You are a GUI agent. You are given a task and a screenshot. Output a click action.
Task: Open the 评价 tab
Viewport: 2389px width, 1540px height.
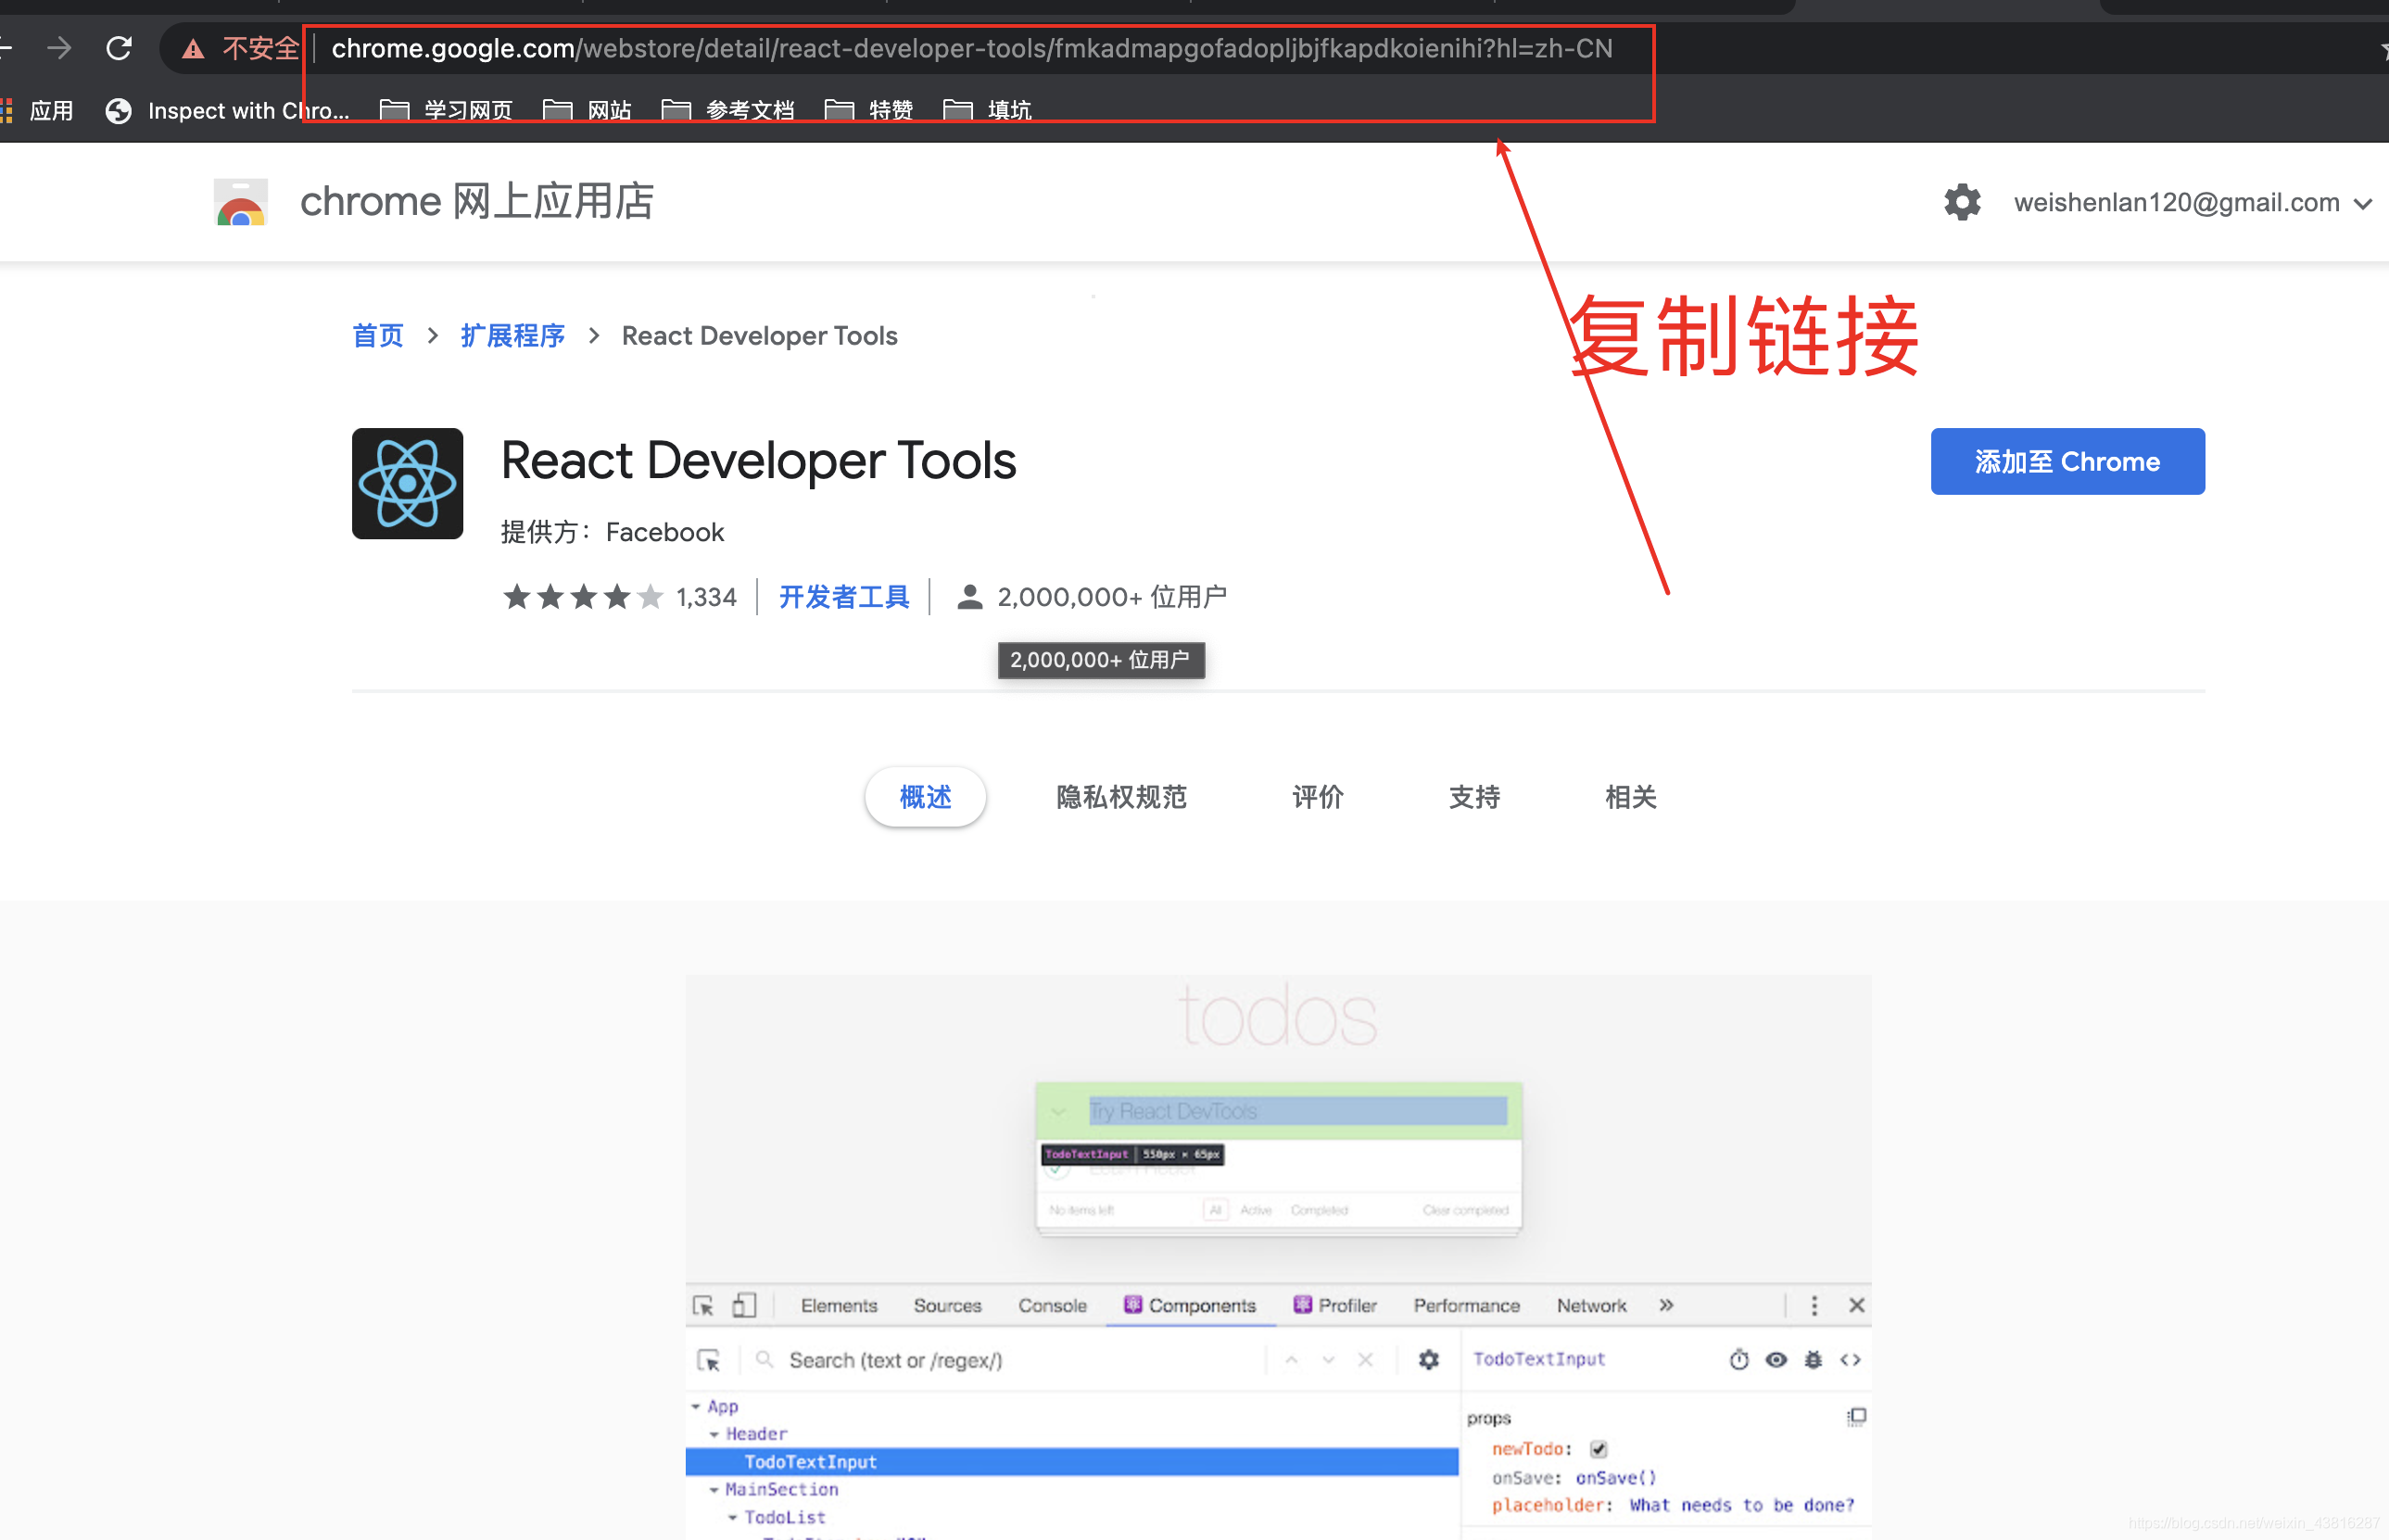(x=1317, y=797)
